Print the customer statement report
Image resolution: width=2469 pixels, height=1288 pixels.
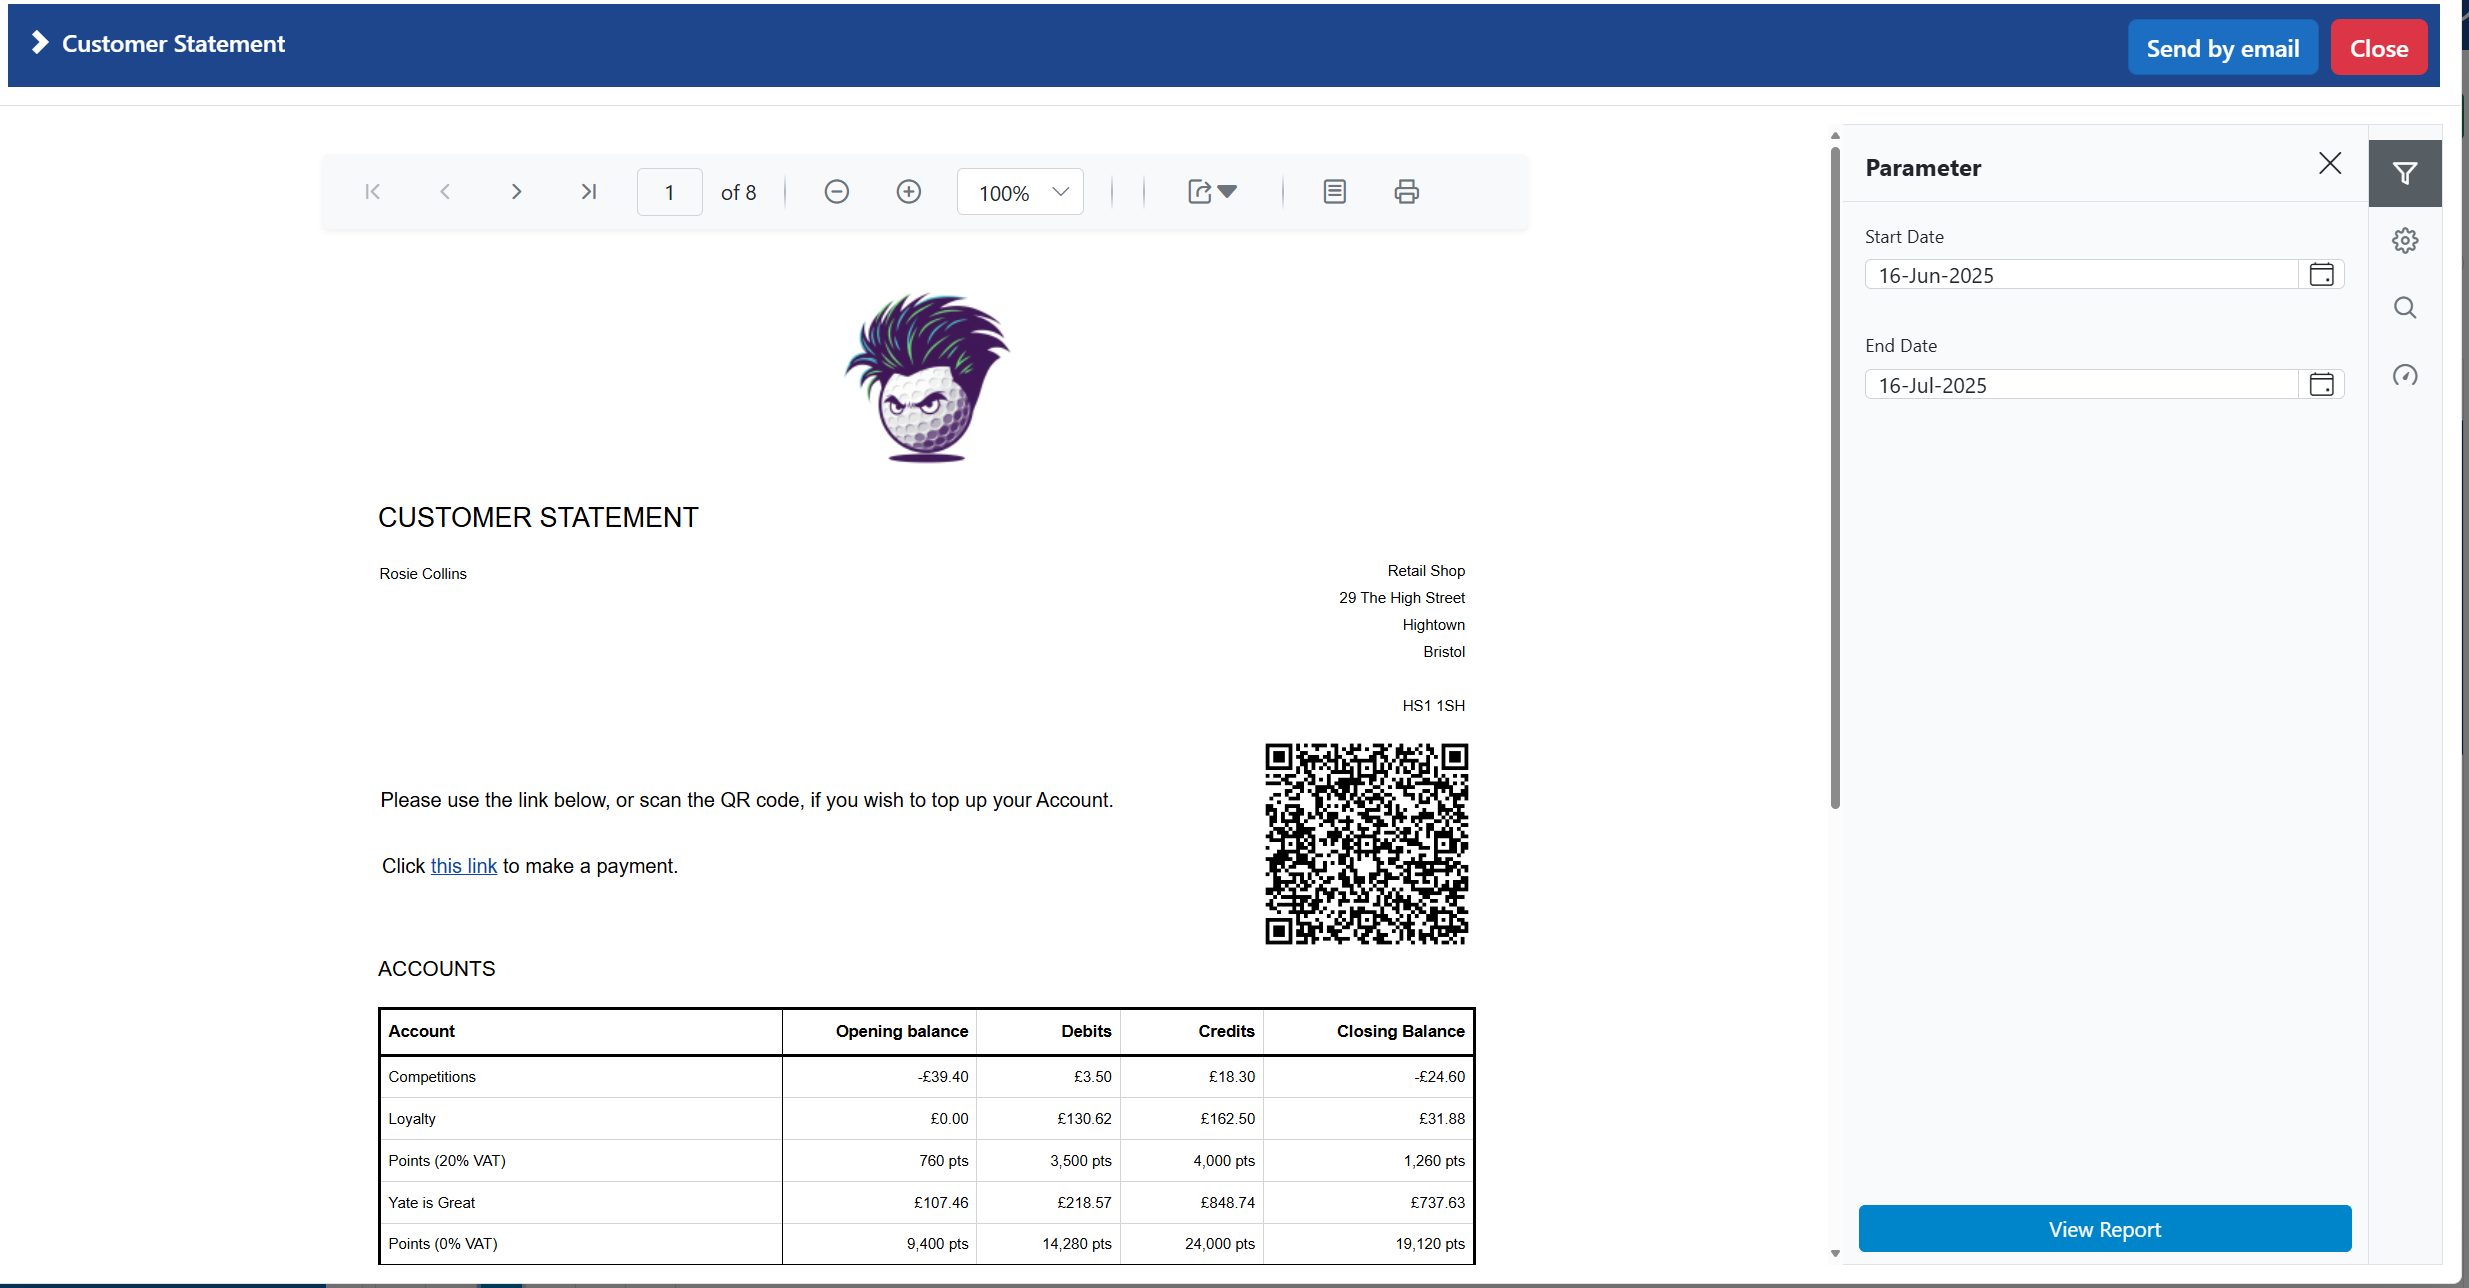pyautogui.click(x=1406, y=192)
